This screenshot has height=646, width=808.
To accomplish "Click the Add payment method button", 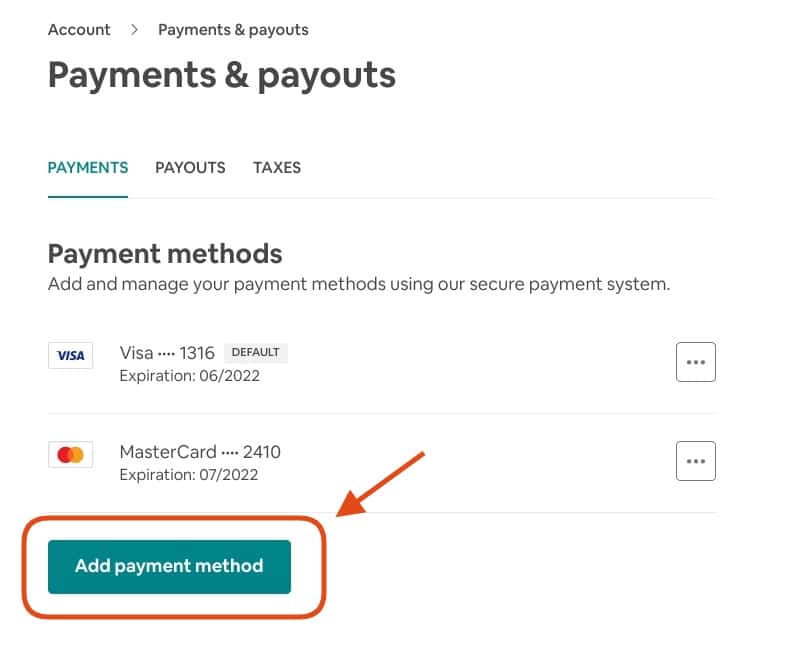I will [168, 566].
